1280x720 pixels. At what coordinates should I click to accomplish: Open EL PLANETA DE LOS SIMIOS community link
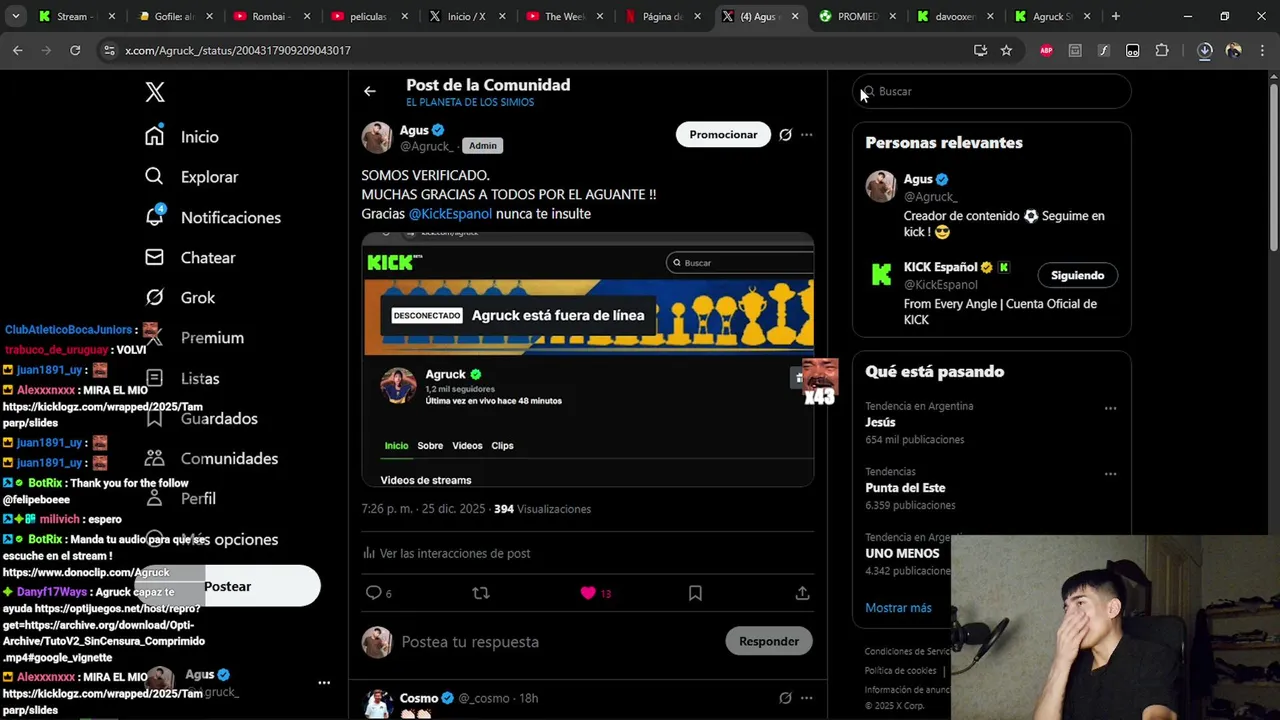[x=470, y=102]
